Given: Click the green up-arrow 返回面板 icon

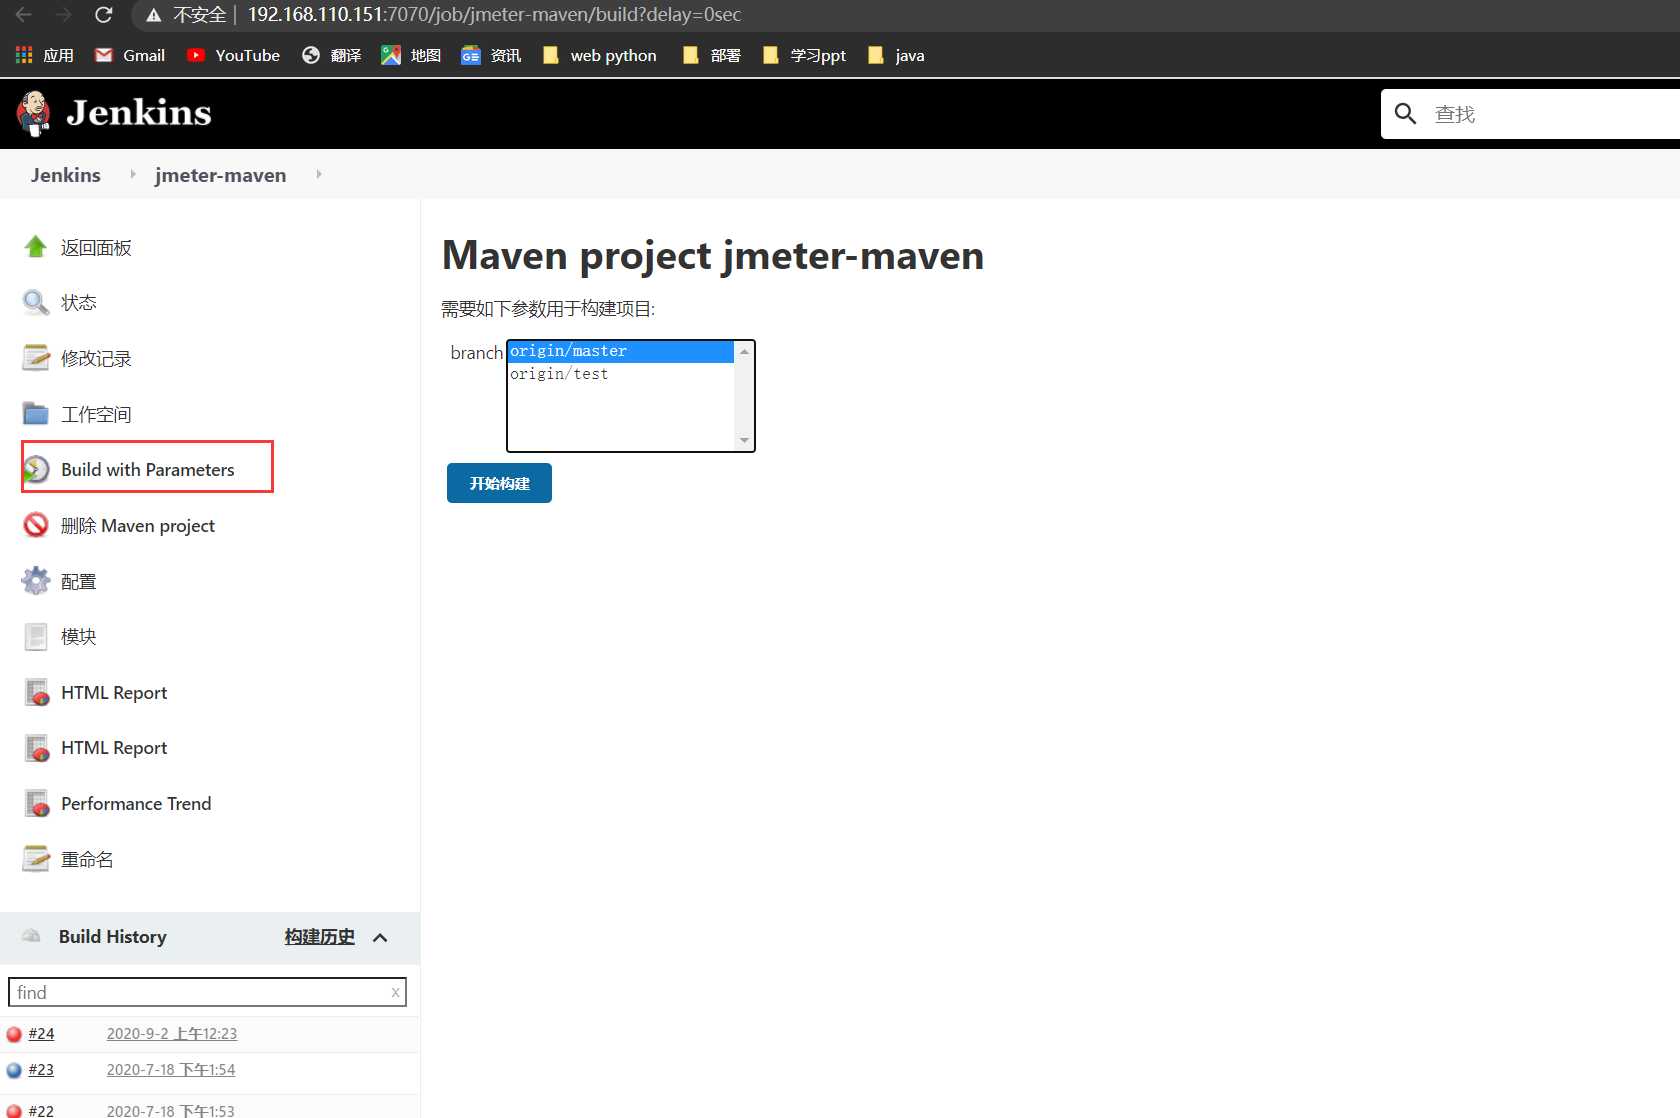Looking at the screenshot, I should (36, 247).
